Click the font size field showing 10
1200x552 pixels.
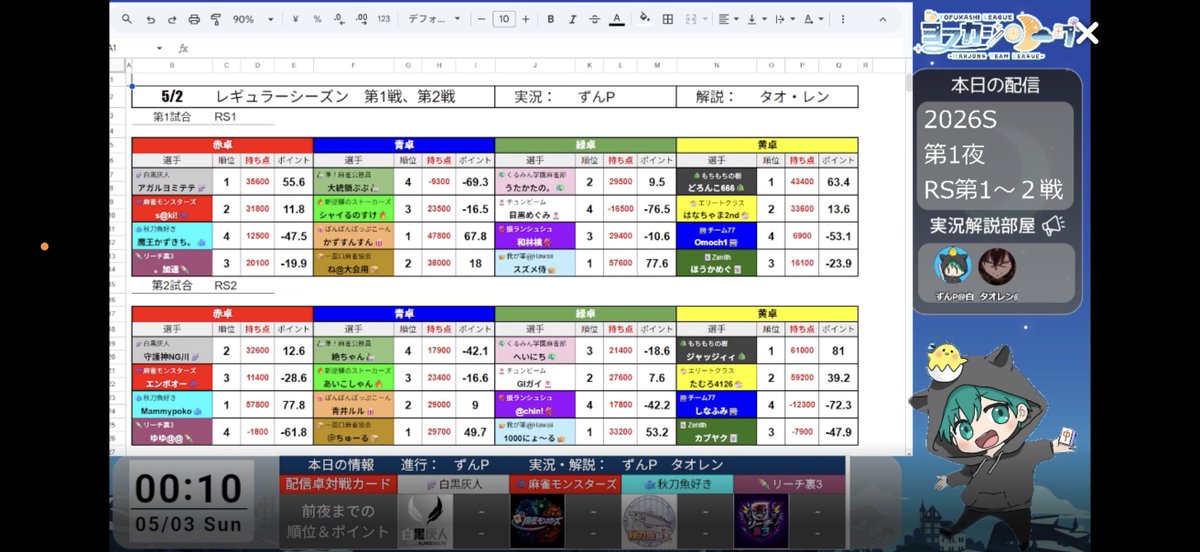503,19
